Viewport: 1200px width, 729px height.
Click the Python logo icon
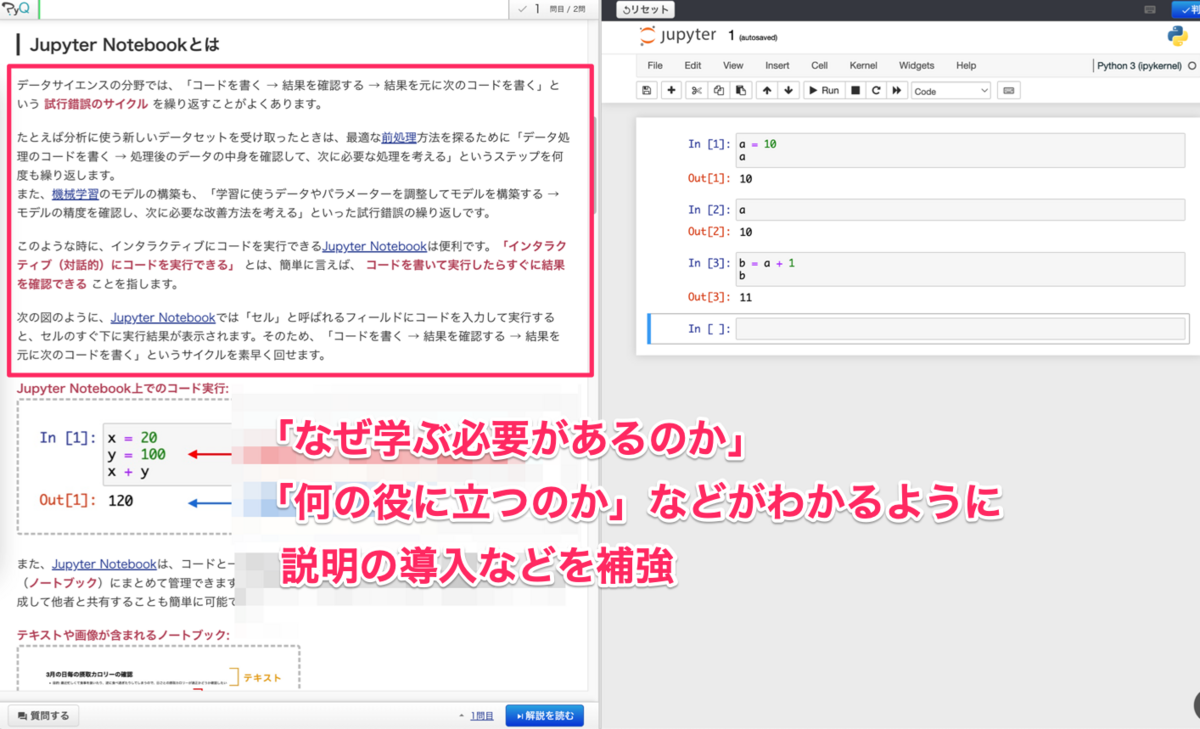point(1177,36)
